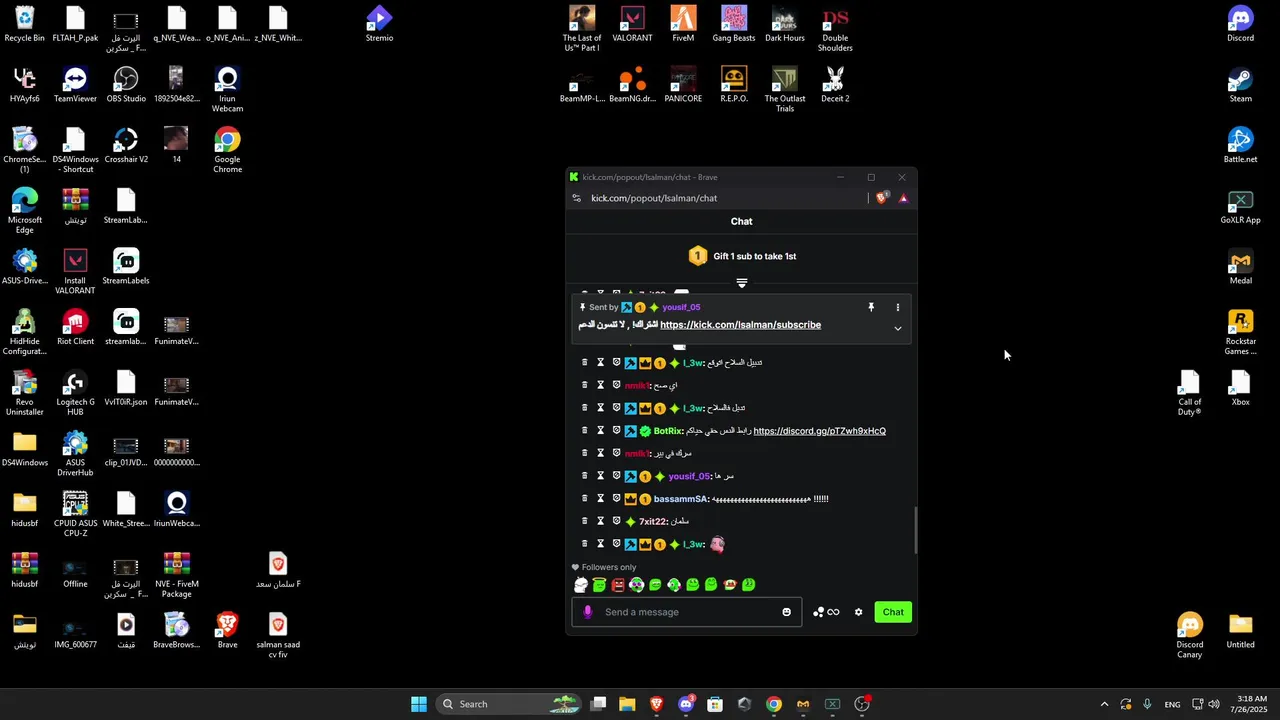
Task: Click username yousif_05 in pinned message
Action: pos(681,307)
